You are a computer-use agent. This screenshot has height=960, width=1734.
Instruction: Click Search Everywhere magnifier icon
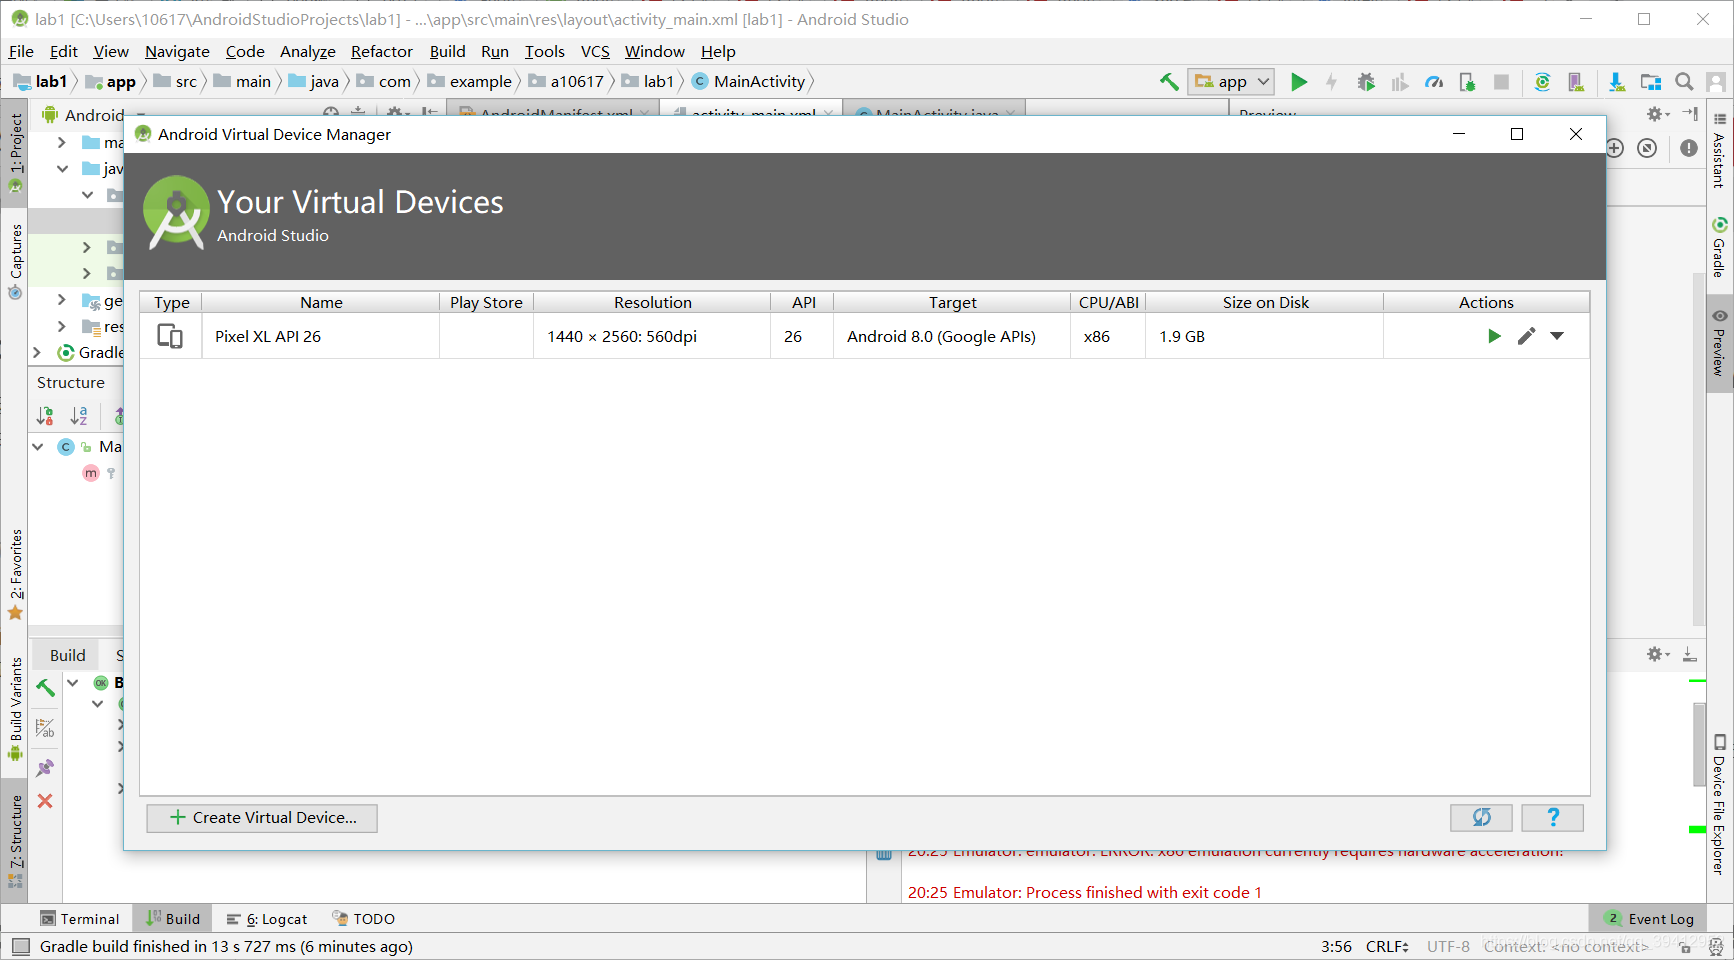1684,82
